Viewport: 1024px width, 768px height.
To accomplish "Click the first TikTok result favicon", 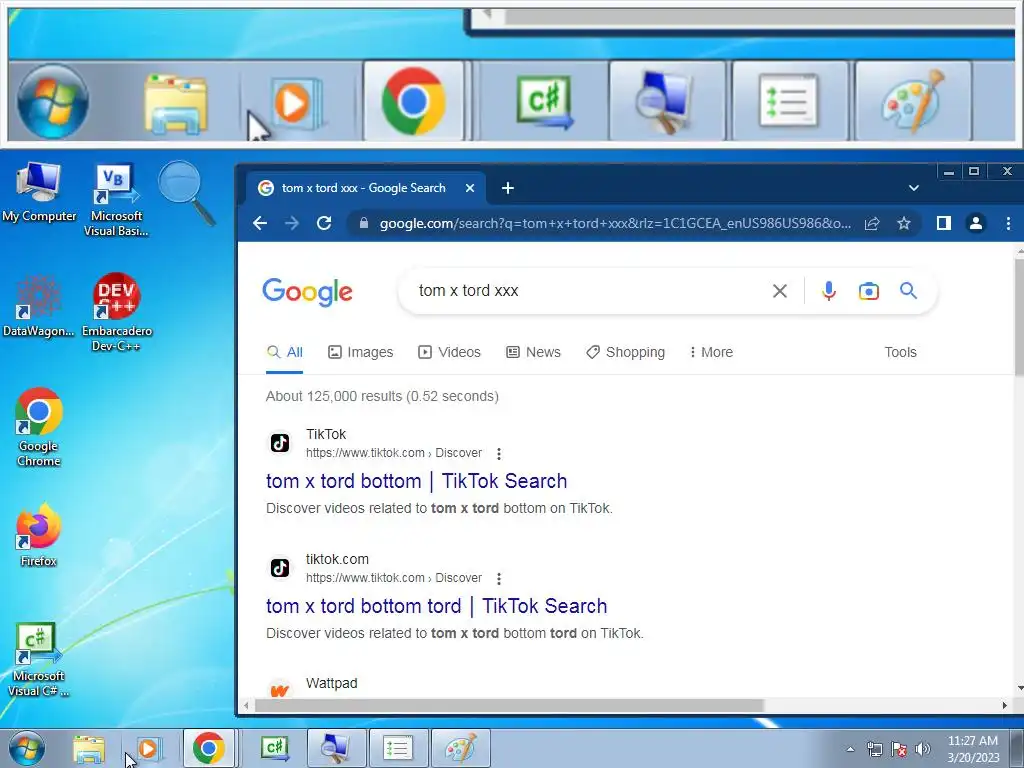I will tap(280, 443).
